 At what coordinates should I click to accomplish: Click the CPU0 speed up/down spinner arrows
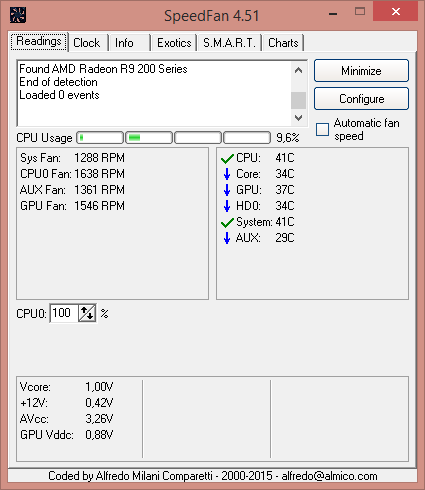87,313
